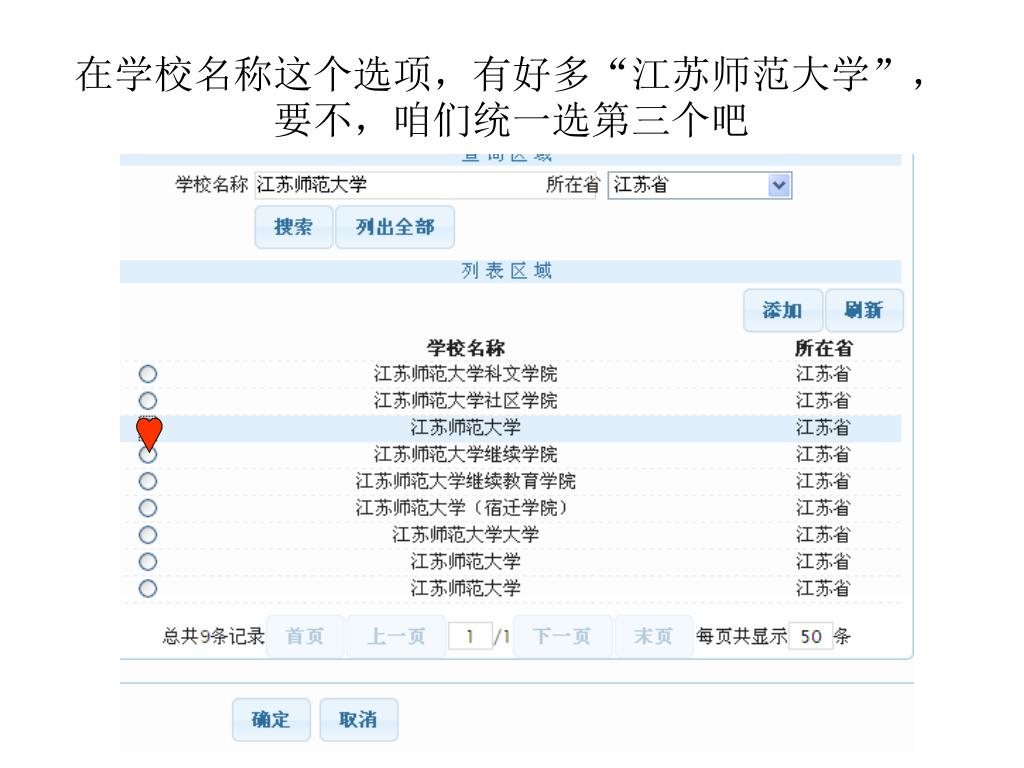
Task: Click the text 江苏师范大学继续教育学院
Action: tap(466, 481)
